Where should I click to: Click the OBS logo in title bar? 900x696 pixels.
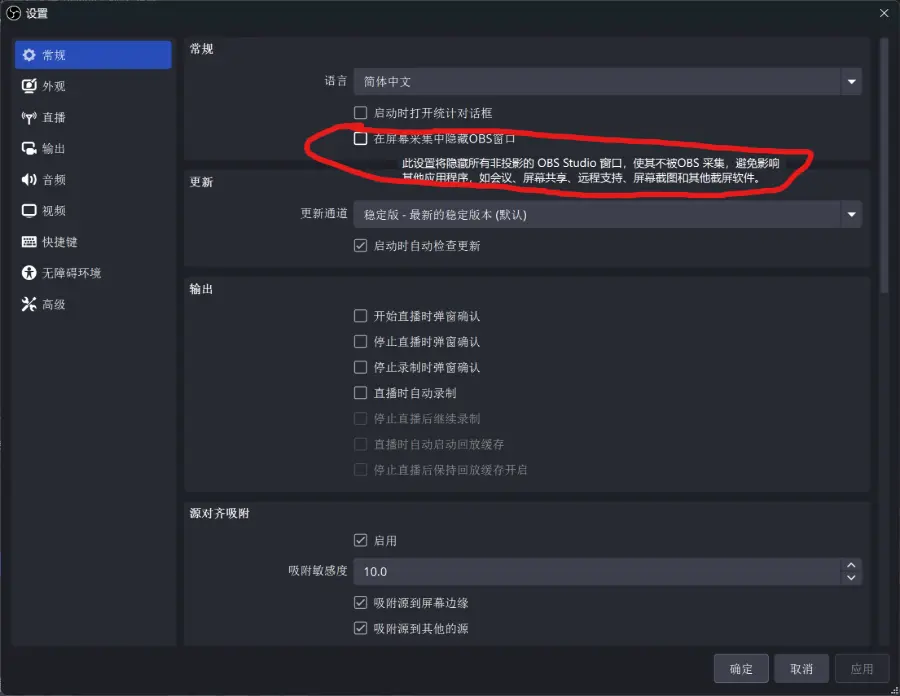[x=13, y=13]
